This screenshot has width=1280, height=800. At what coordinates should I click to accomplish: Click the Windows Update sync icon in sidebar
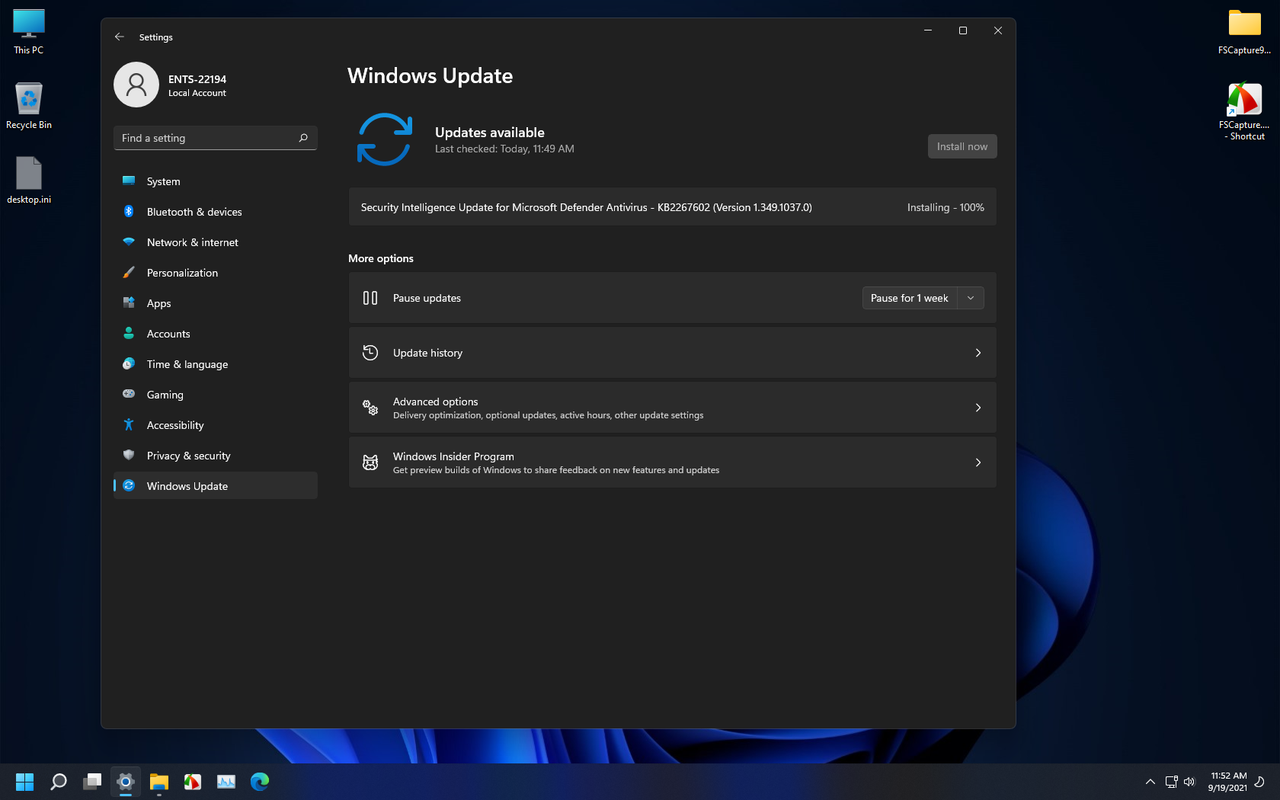click(128, 486)
